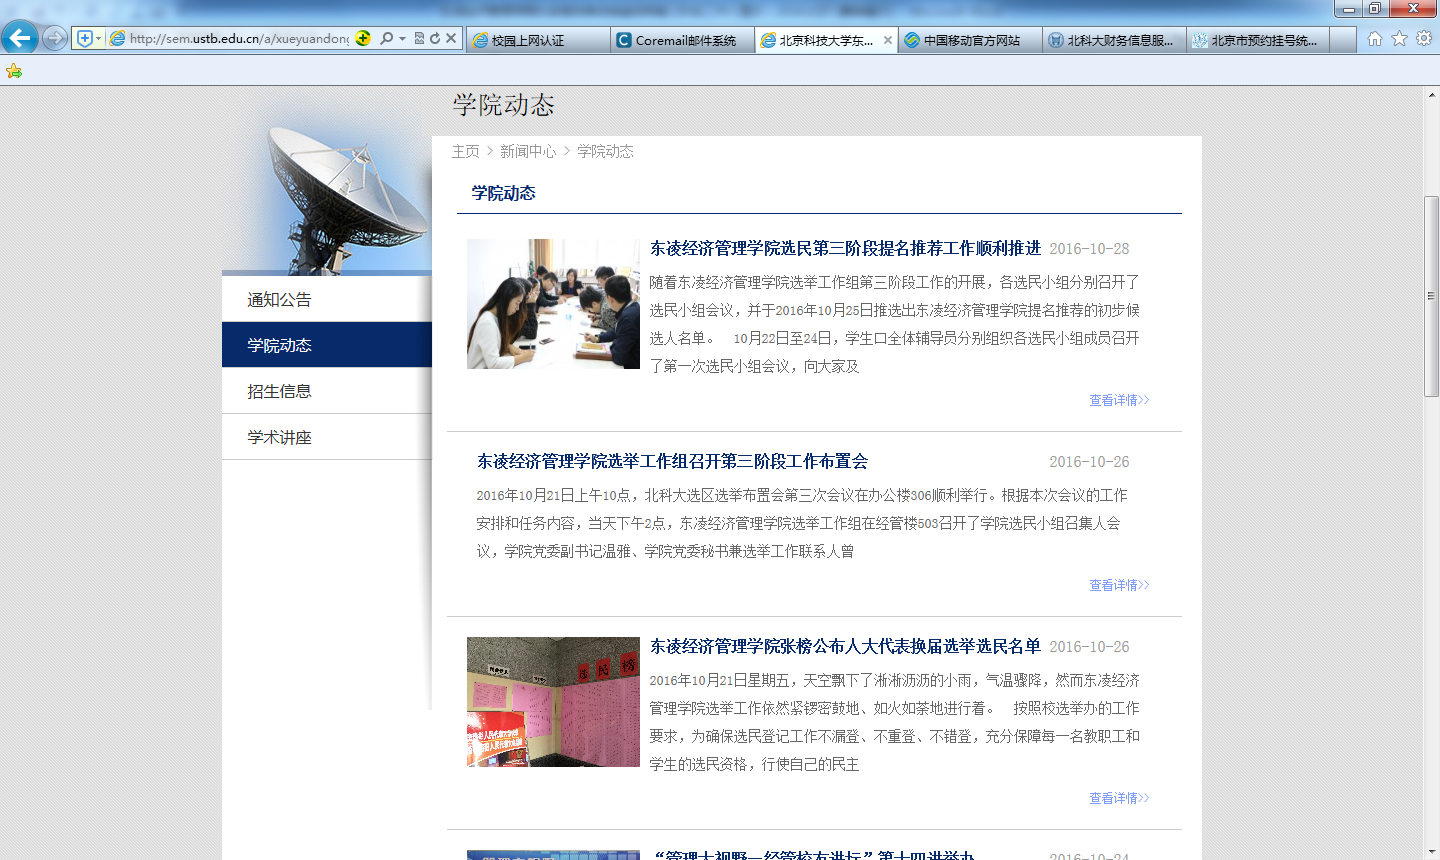The height and width of the screenshot is (860, 1440).
Task: Expand the search provider dropdown arrow
Action: click(x=402, y=38)
